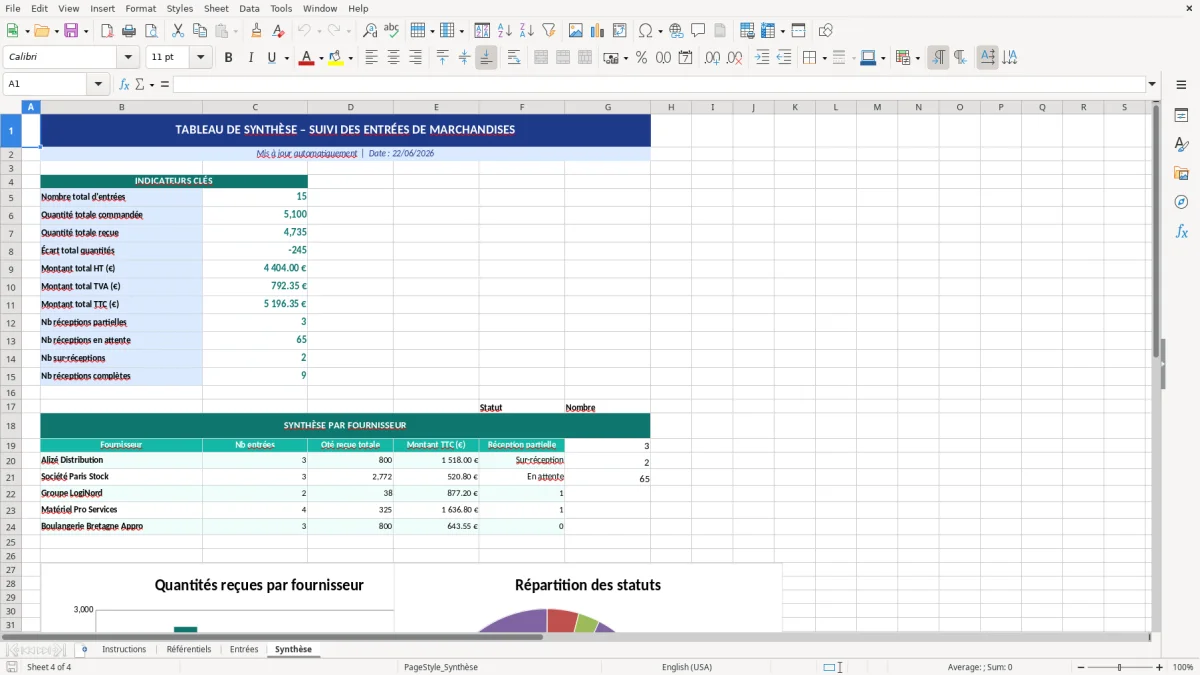Click Define Print Area icon

pos(745,31)
